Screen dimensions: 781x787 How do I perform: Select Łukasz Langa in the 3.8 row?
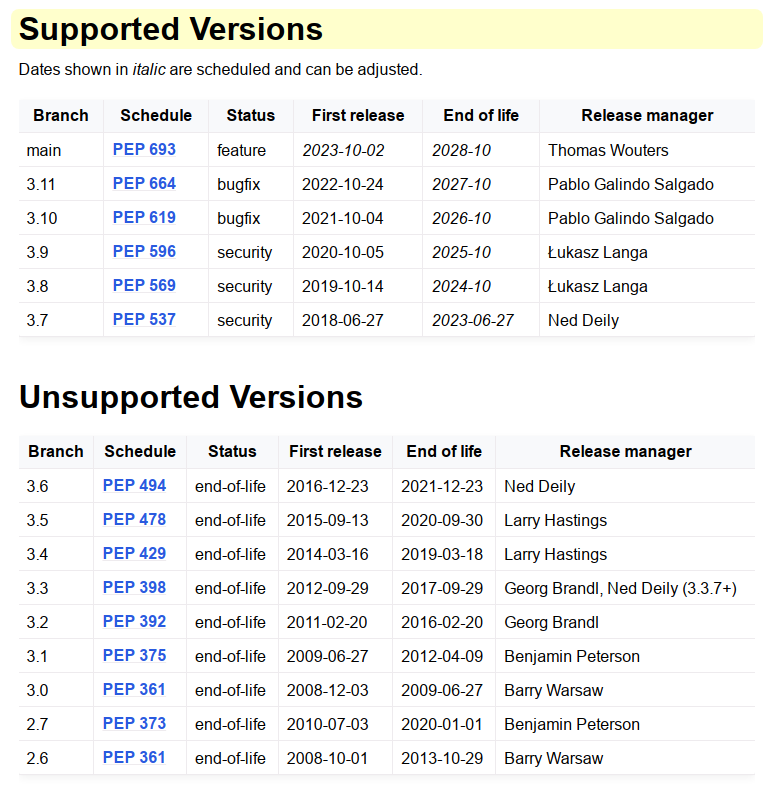pos(597,286)
